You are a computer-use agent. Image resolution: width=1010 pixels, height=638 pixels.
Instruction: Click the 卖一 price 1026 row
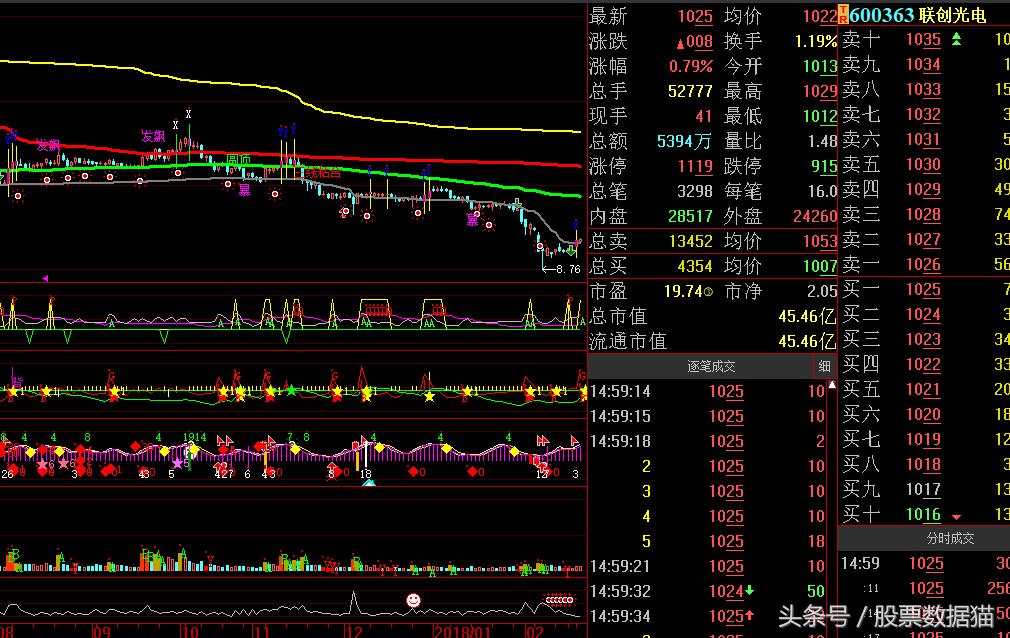pyautogui.click(x=923, y=265)
